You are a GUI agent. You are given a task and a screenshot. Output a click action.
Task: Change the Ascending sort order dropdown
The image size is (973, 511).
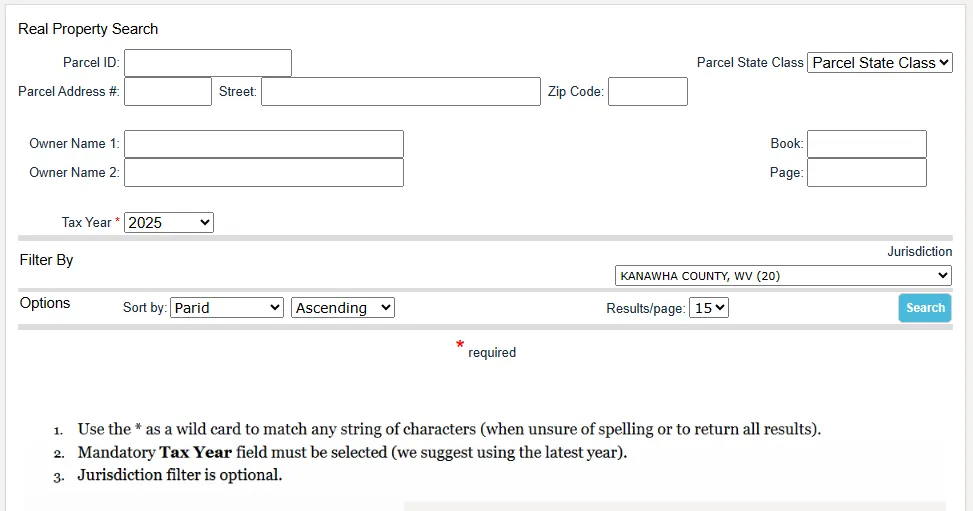point(343,308)
